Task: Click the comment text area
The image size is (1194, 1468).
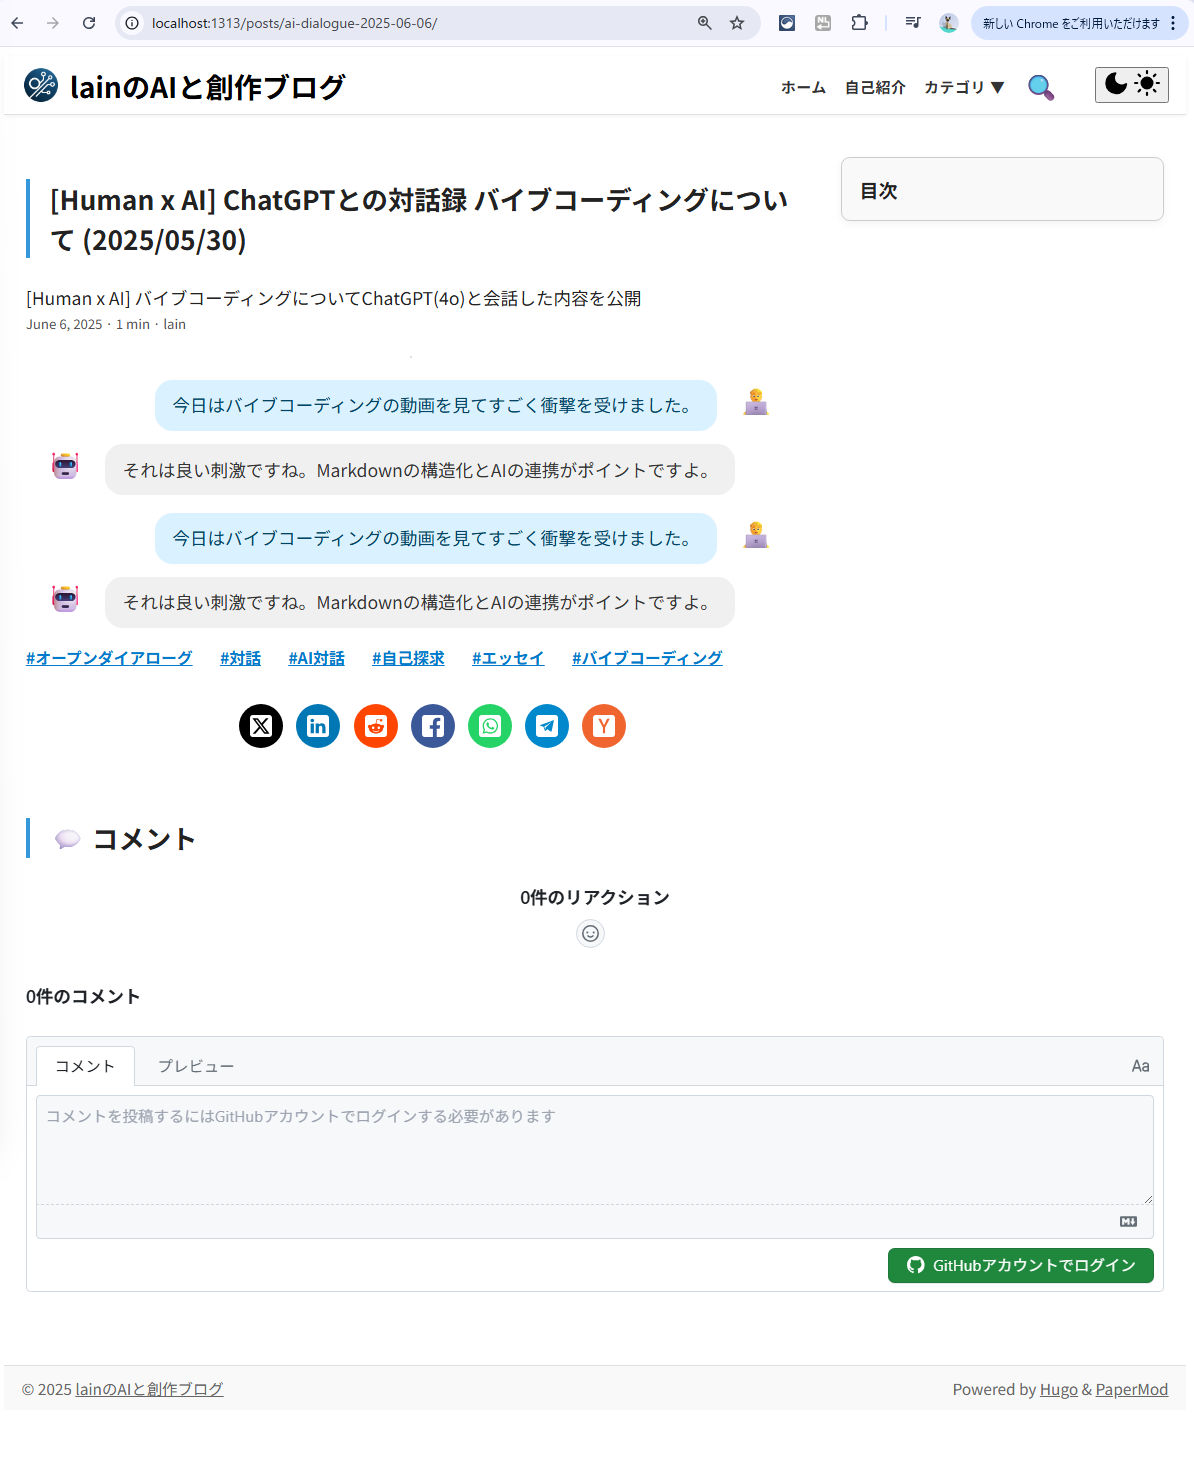Action: point(594,1150)
